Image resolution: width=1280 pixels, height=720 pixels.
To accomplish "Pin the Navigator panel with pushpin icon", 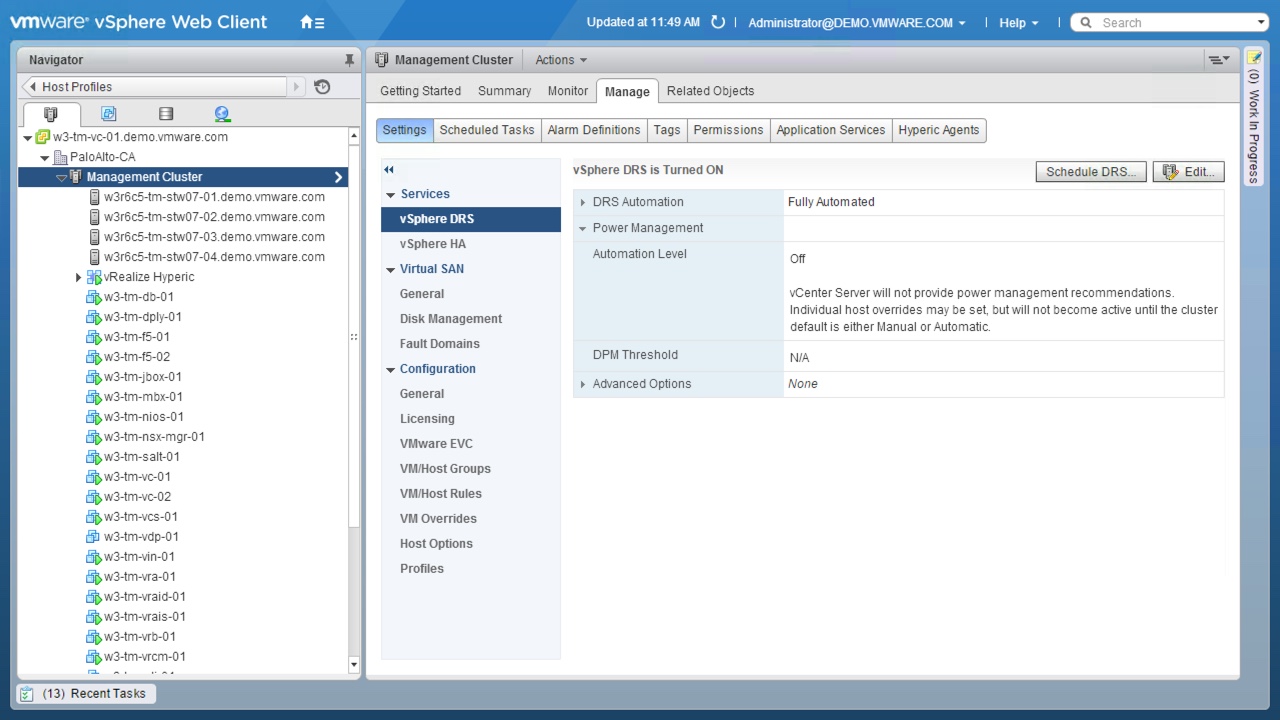I will point(349,60).
